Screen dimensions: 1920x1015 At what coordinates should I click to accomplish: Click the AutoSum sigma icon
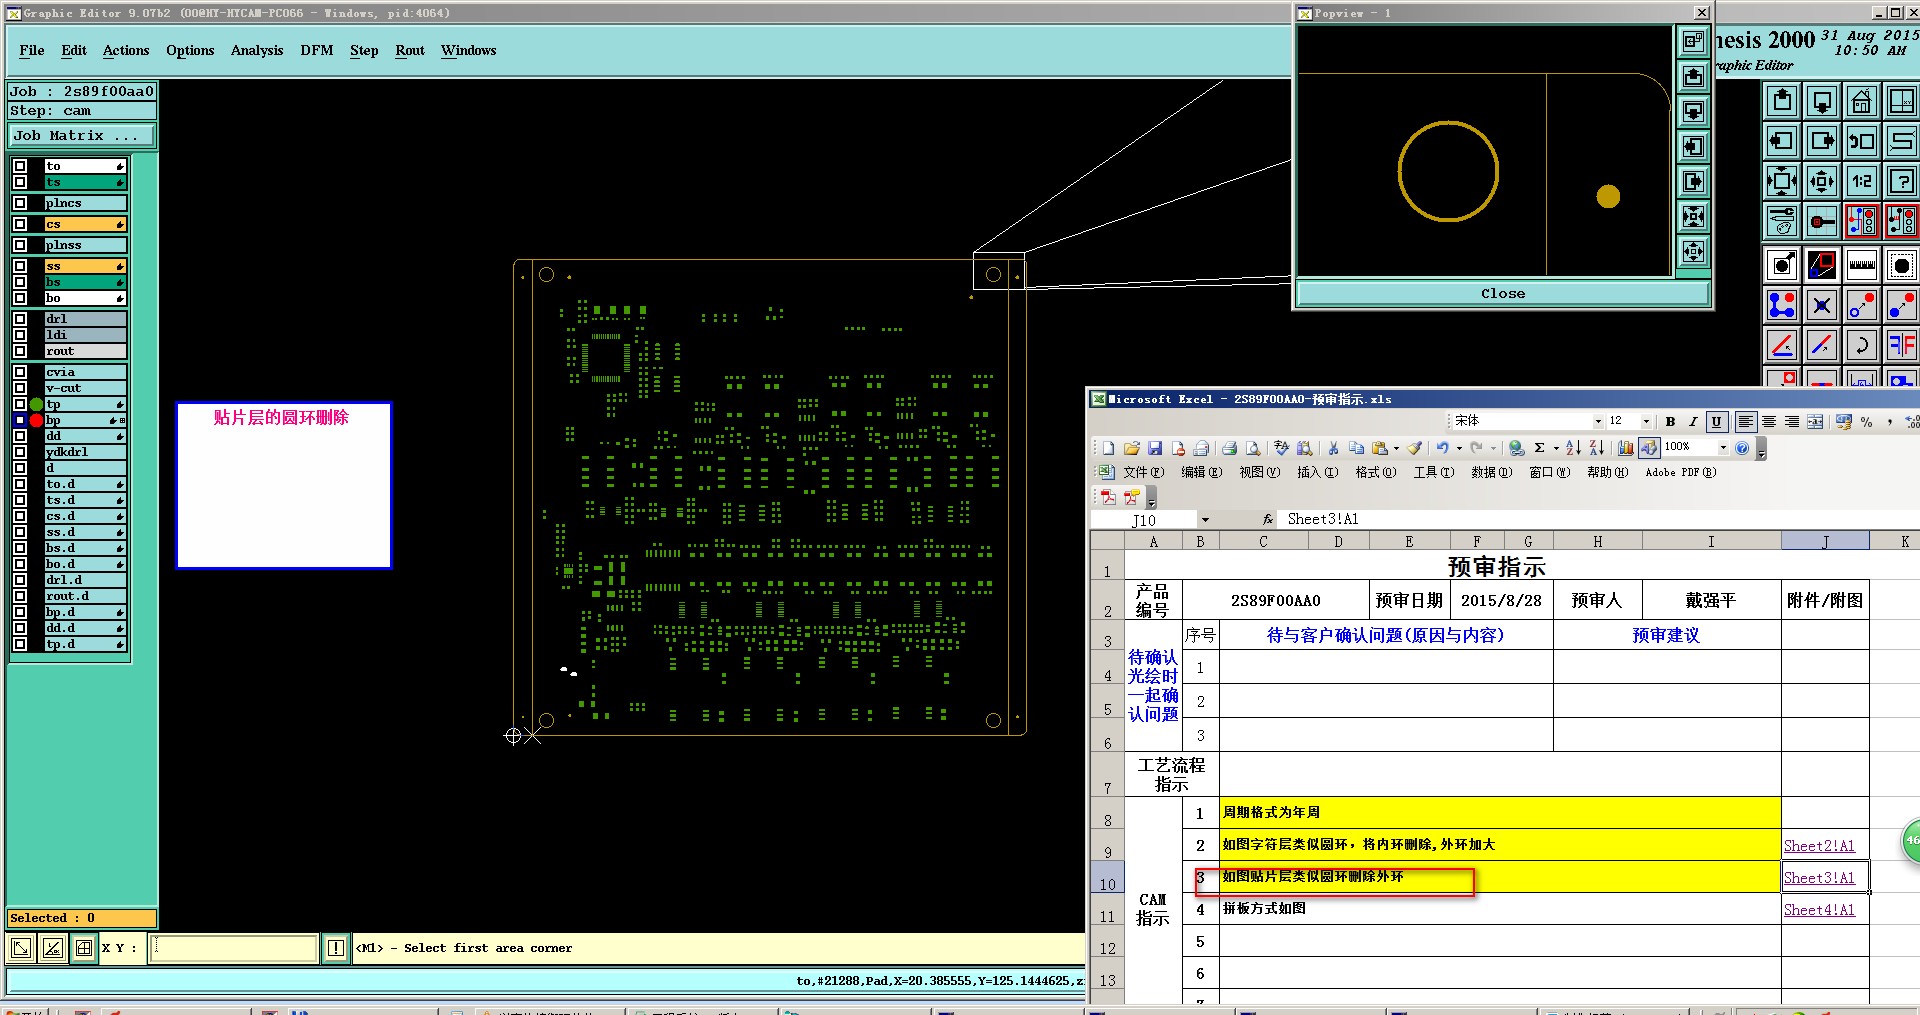pos(1540,448)
